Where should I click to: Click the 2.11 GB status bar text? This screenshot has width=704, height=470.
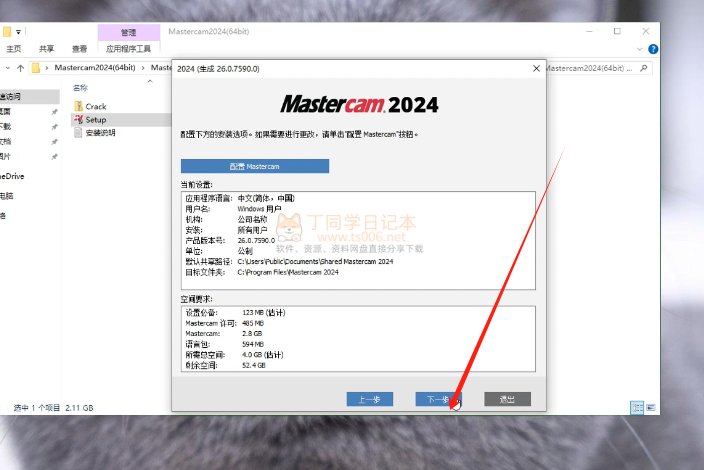click(x=79, y=408)
